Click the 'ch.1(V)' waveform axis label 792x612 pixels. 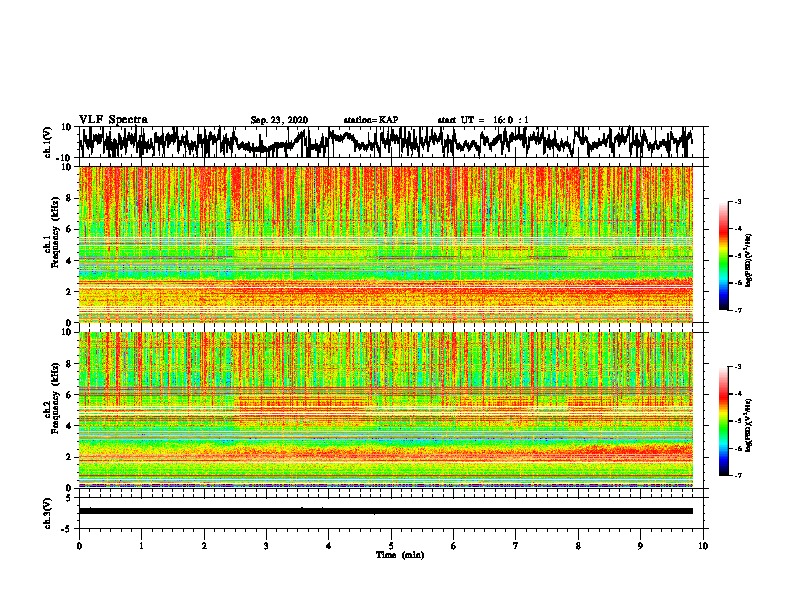coord(46,142)
